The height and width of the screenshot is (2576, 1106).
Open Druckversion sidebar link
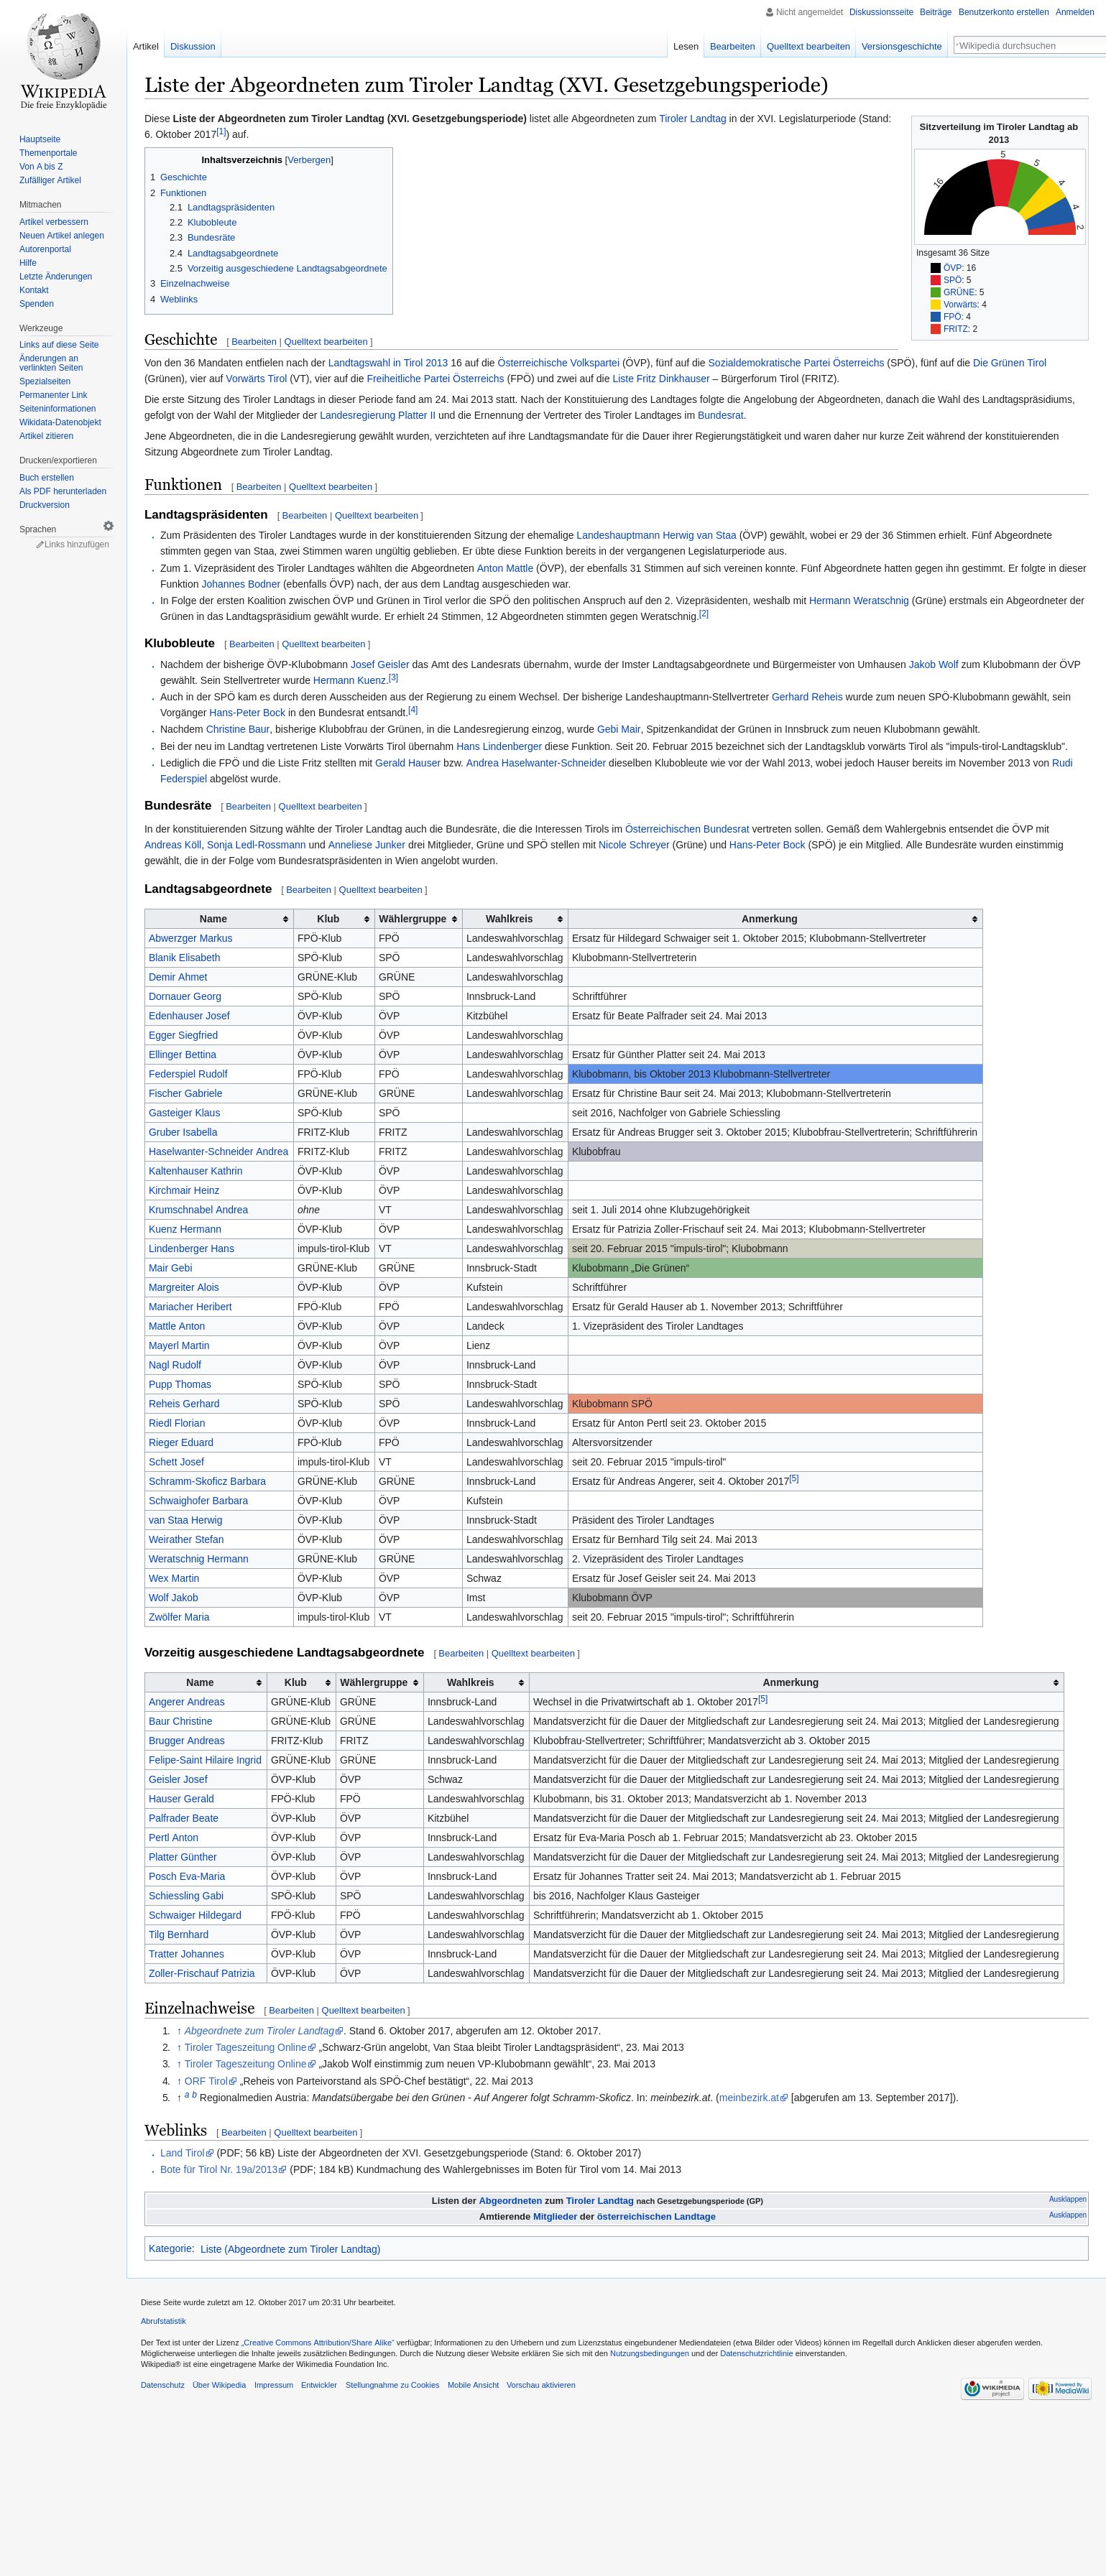coord(44,505)
